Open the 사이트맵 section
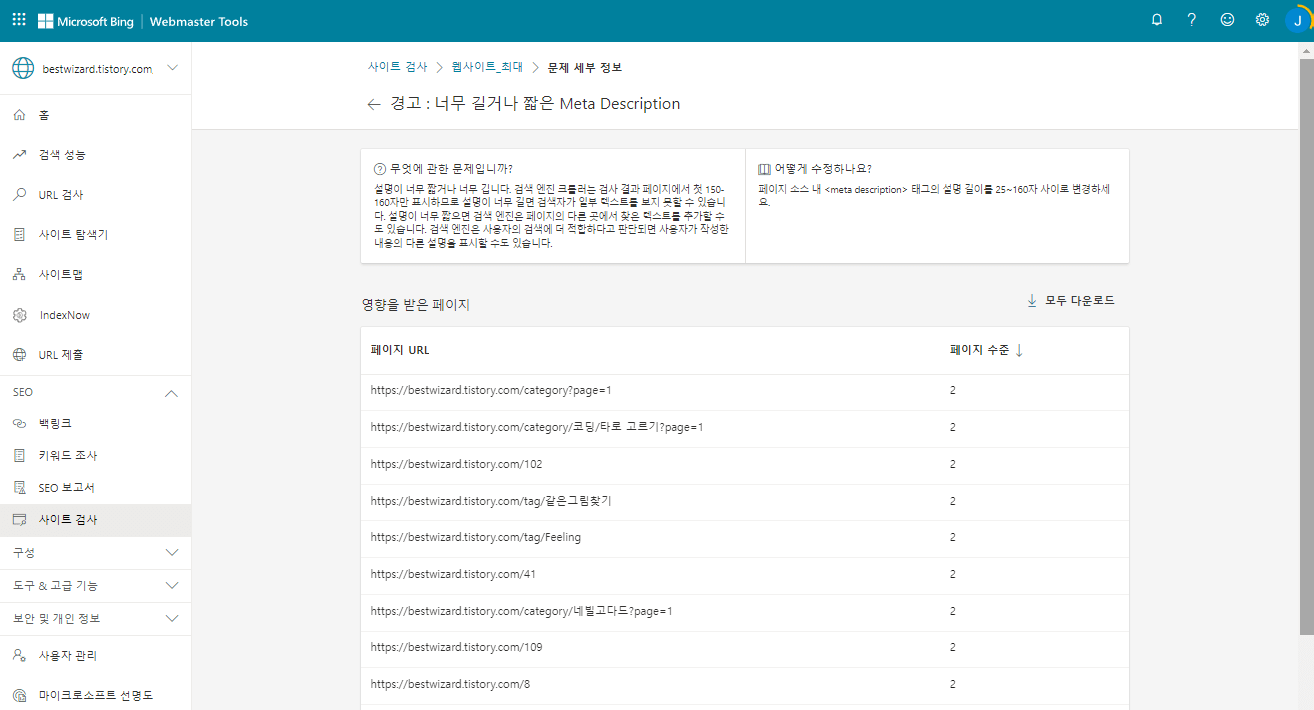Screen dimensions: 1314x710 point(62,274)
